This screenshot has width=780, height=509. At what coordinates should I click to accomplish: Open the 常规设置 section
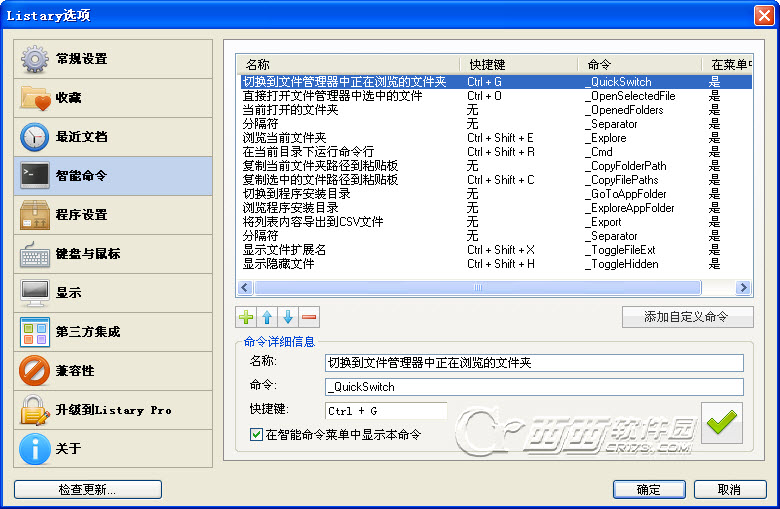(x=113, y=59)
